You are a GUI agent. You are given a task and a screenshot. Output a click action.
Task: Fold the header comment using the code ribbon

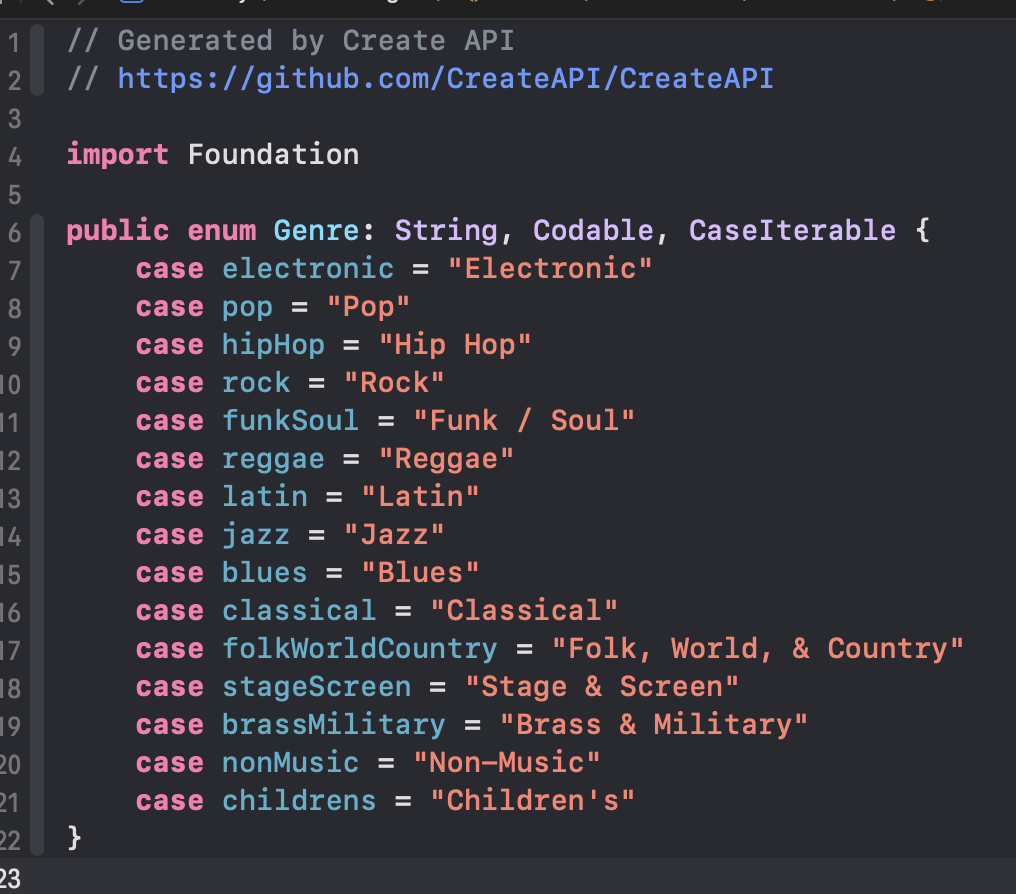tap(37, 60)
